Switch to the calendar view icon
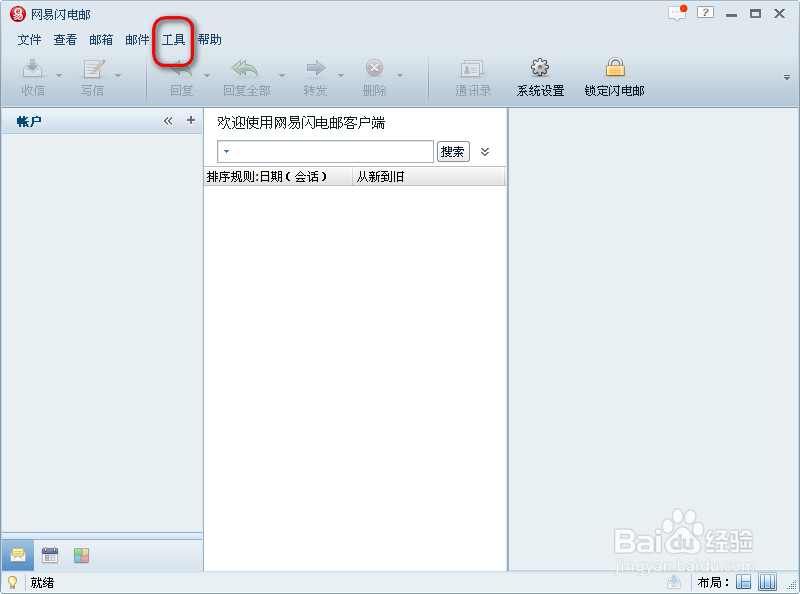800x594 pixels. tap(50, 555)
